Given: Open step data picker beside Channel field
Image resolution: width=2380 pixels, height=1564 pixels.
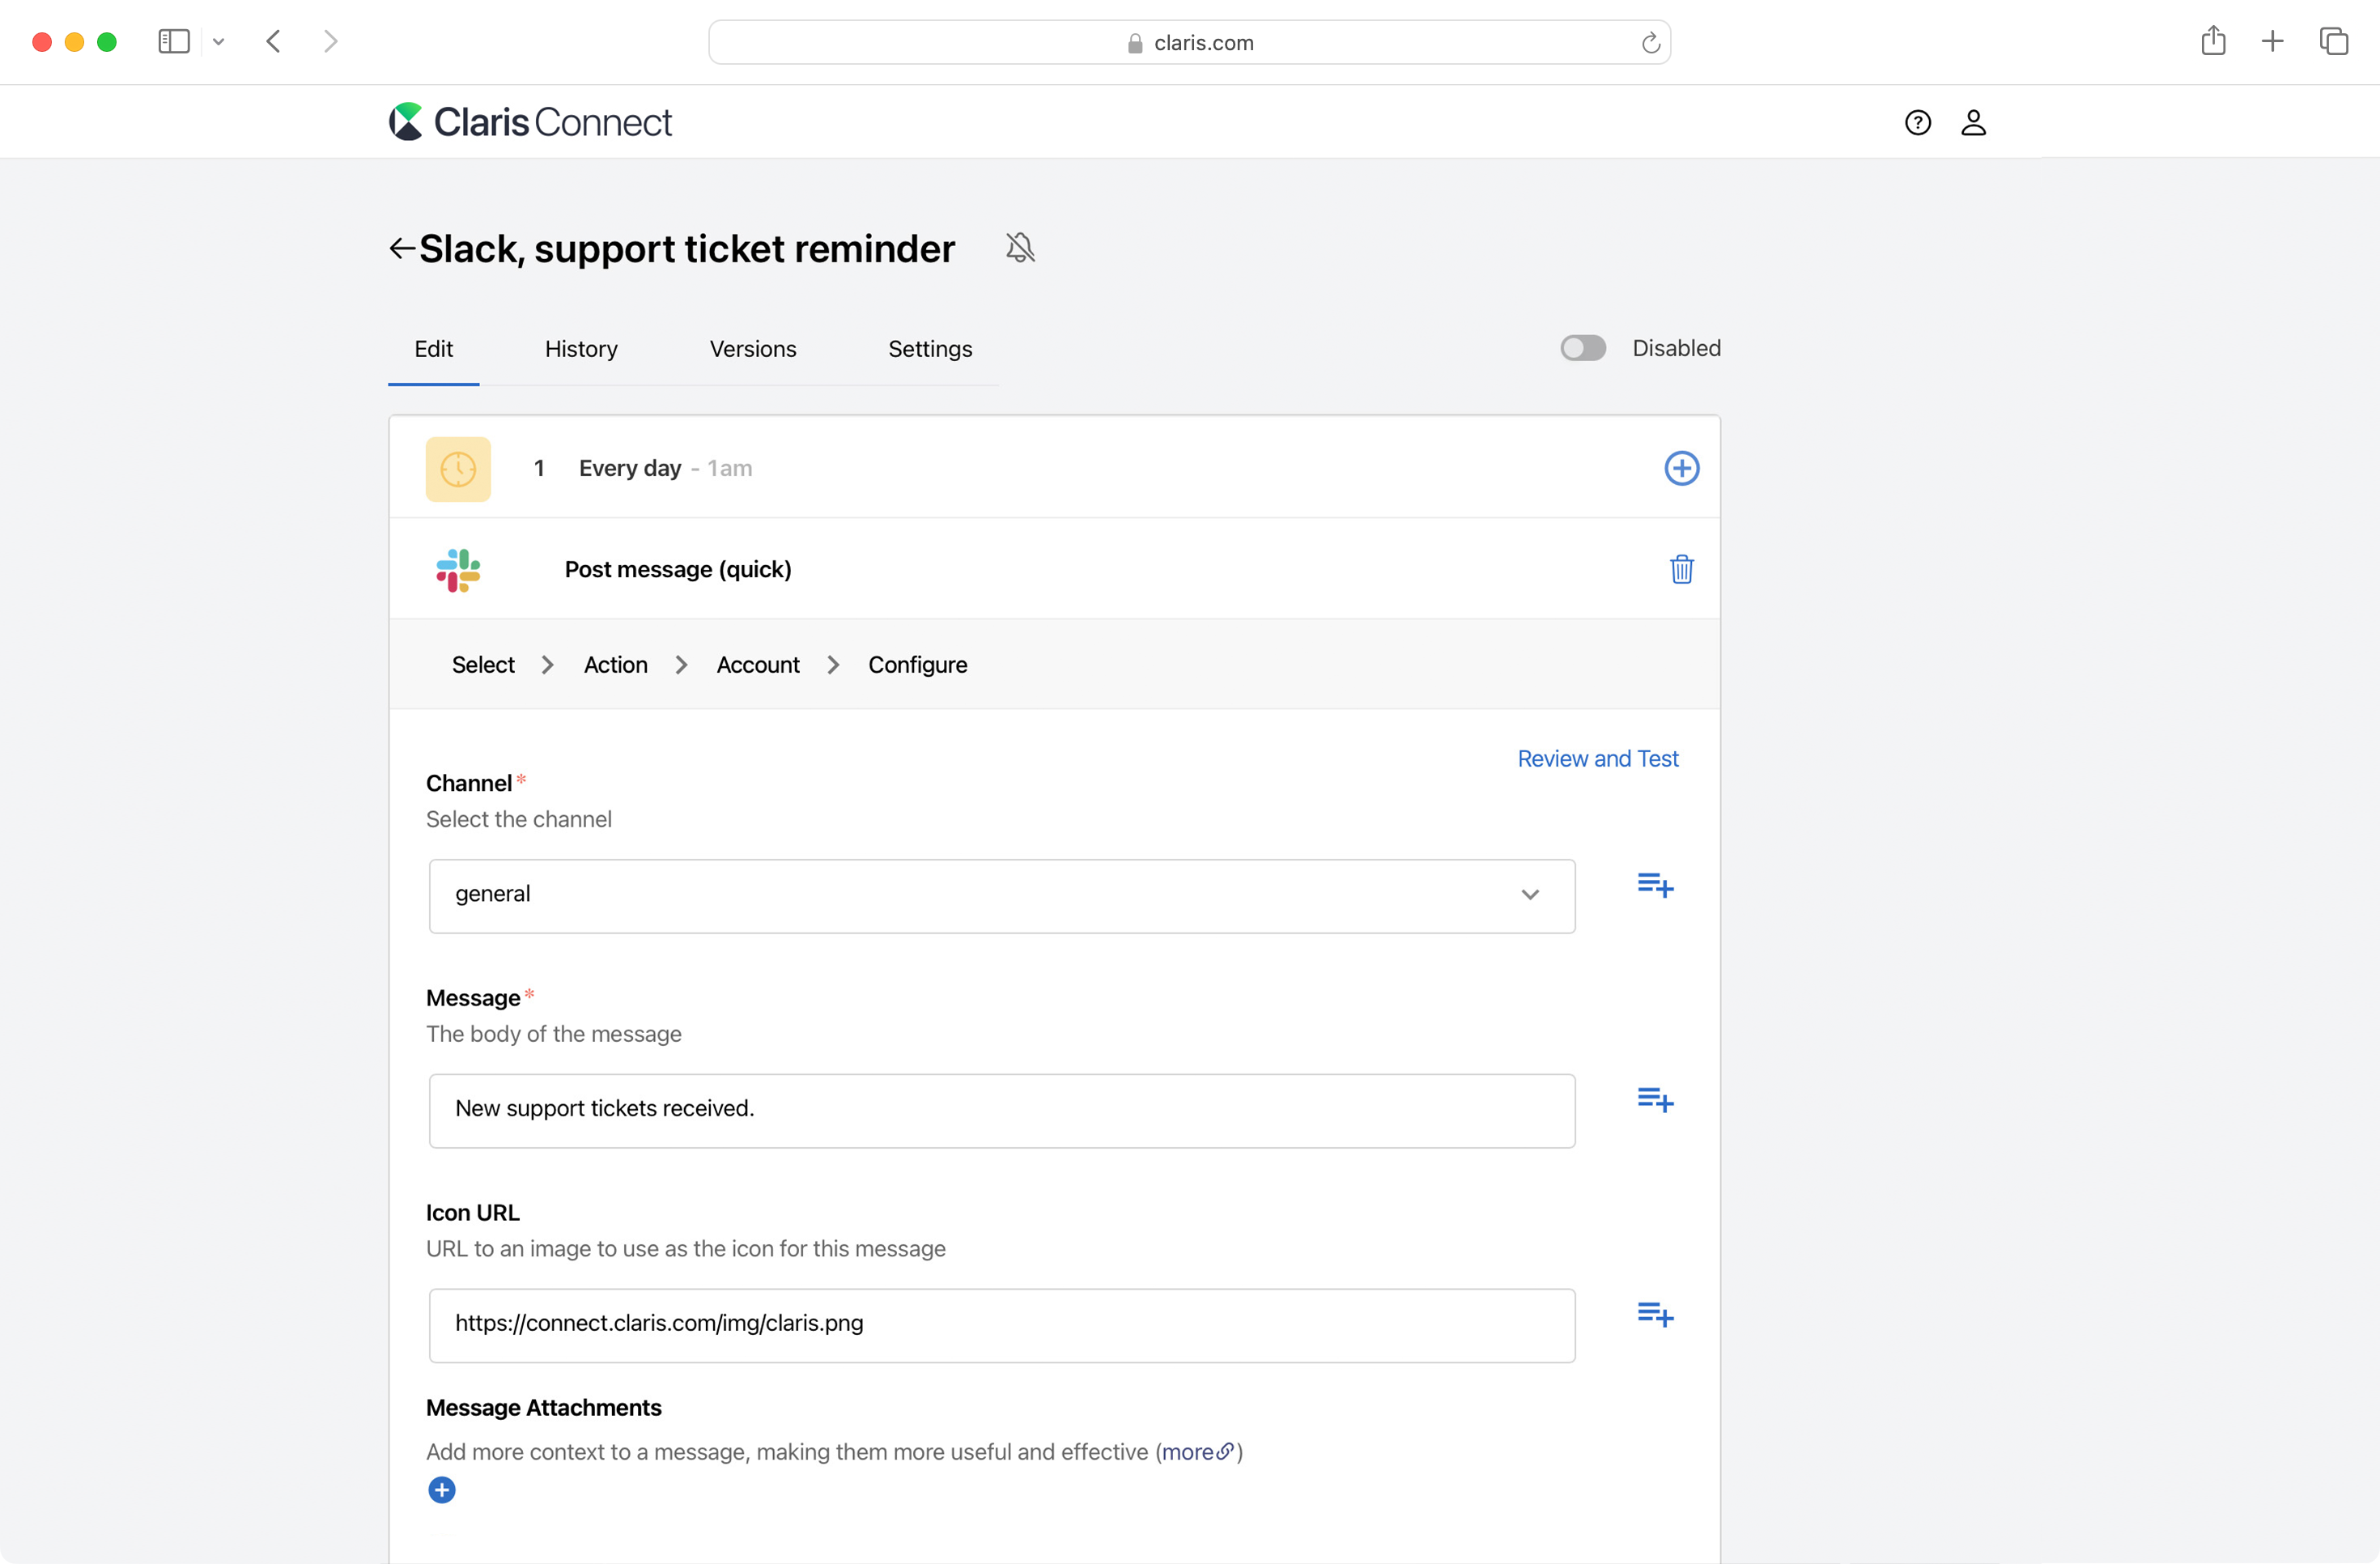Looking at the screenshot, I should [1655, 885].
